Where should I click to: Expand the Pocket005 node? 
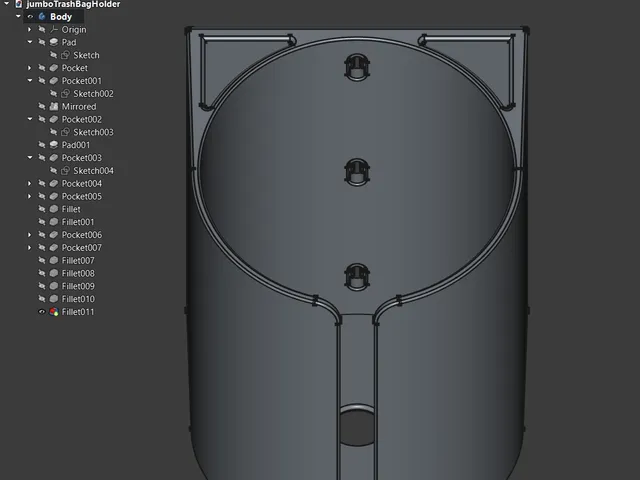pyautogui.click(x=29, y=196)
